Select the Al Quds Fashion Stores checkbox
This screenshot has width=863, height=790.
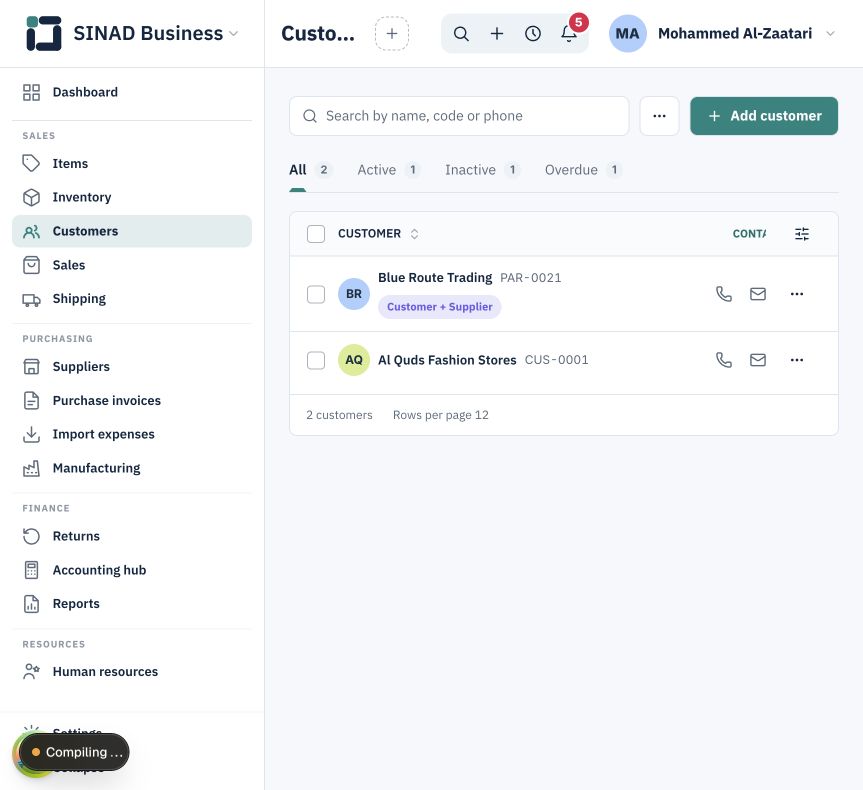316,361
